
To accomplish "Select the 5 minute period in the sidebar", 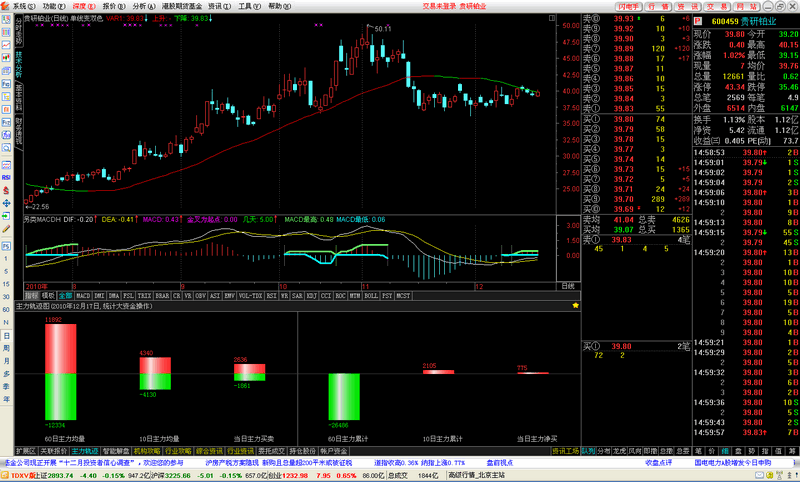I will click(6, 271).
